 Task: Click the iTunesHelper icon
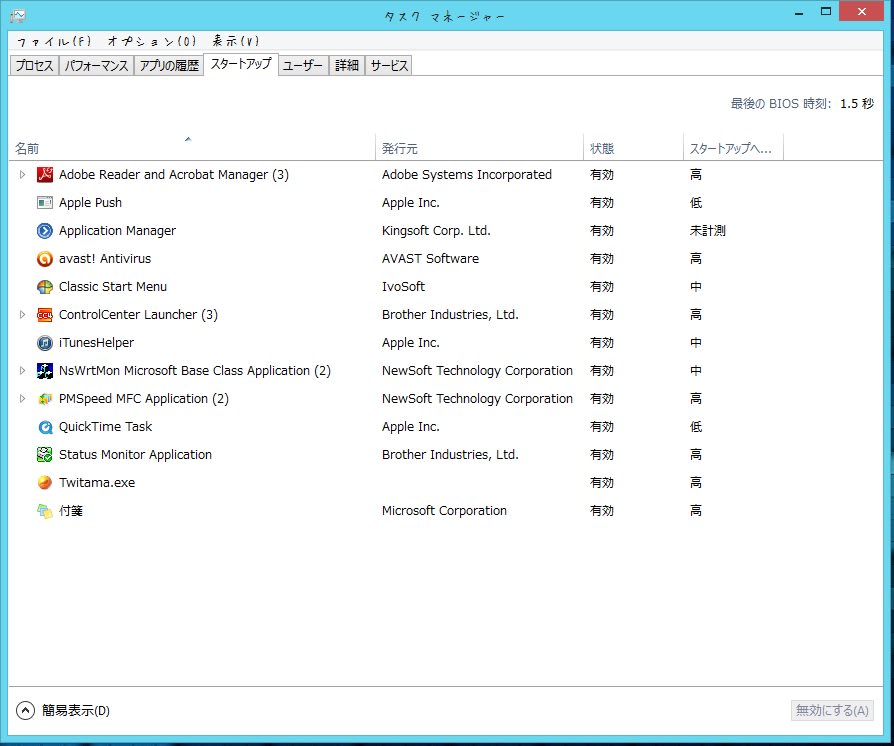[x=44, y=342]
